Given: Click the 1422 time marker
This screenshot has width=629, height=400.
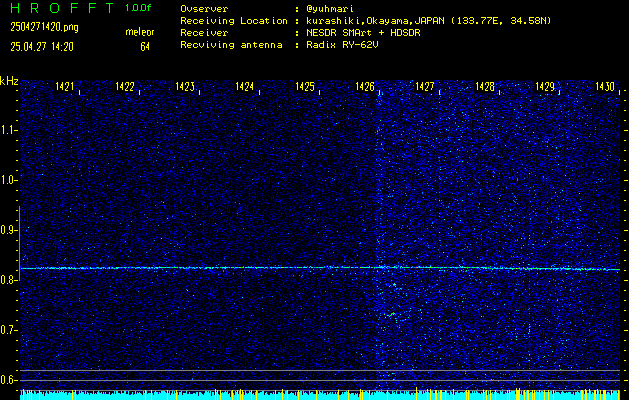Looking at the screenshot, I should point(125,86).
